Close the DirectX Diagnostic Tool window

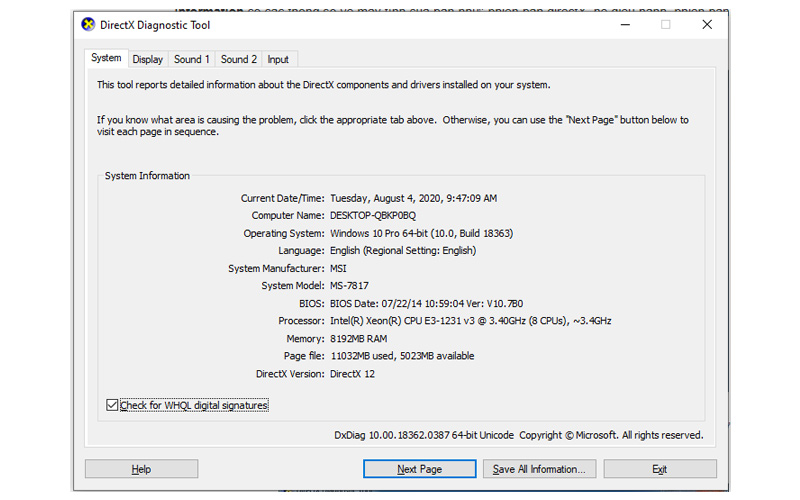pos(707,24)
